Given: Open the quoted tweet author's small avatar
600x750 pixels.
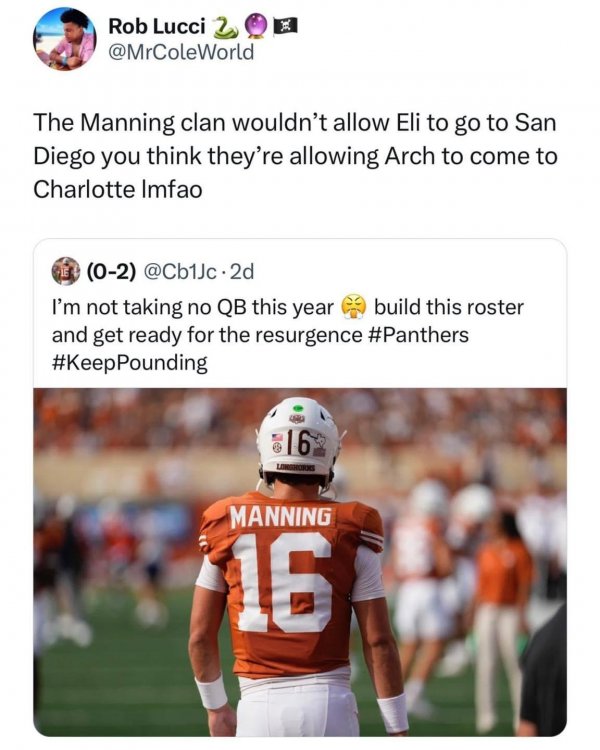Looking at the screenshot, I should click(x=67, y=270).
